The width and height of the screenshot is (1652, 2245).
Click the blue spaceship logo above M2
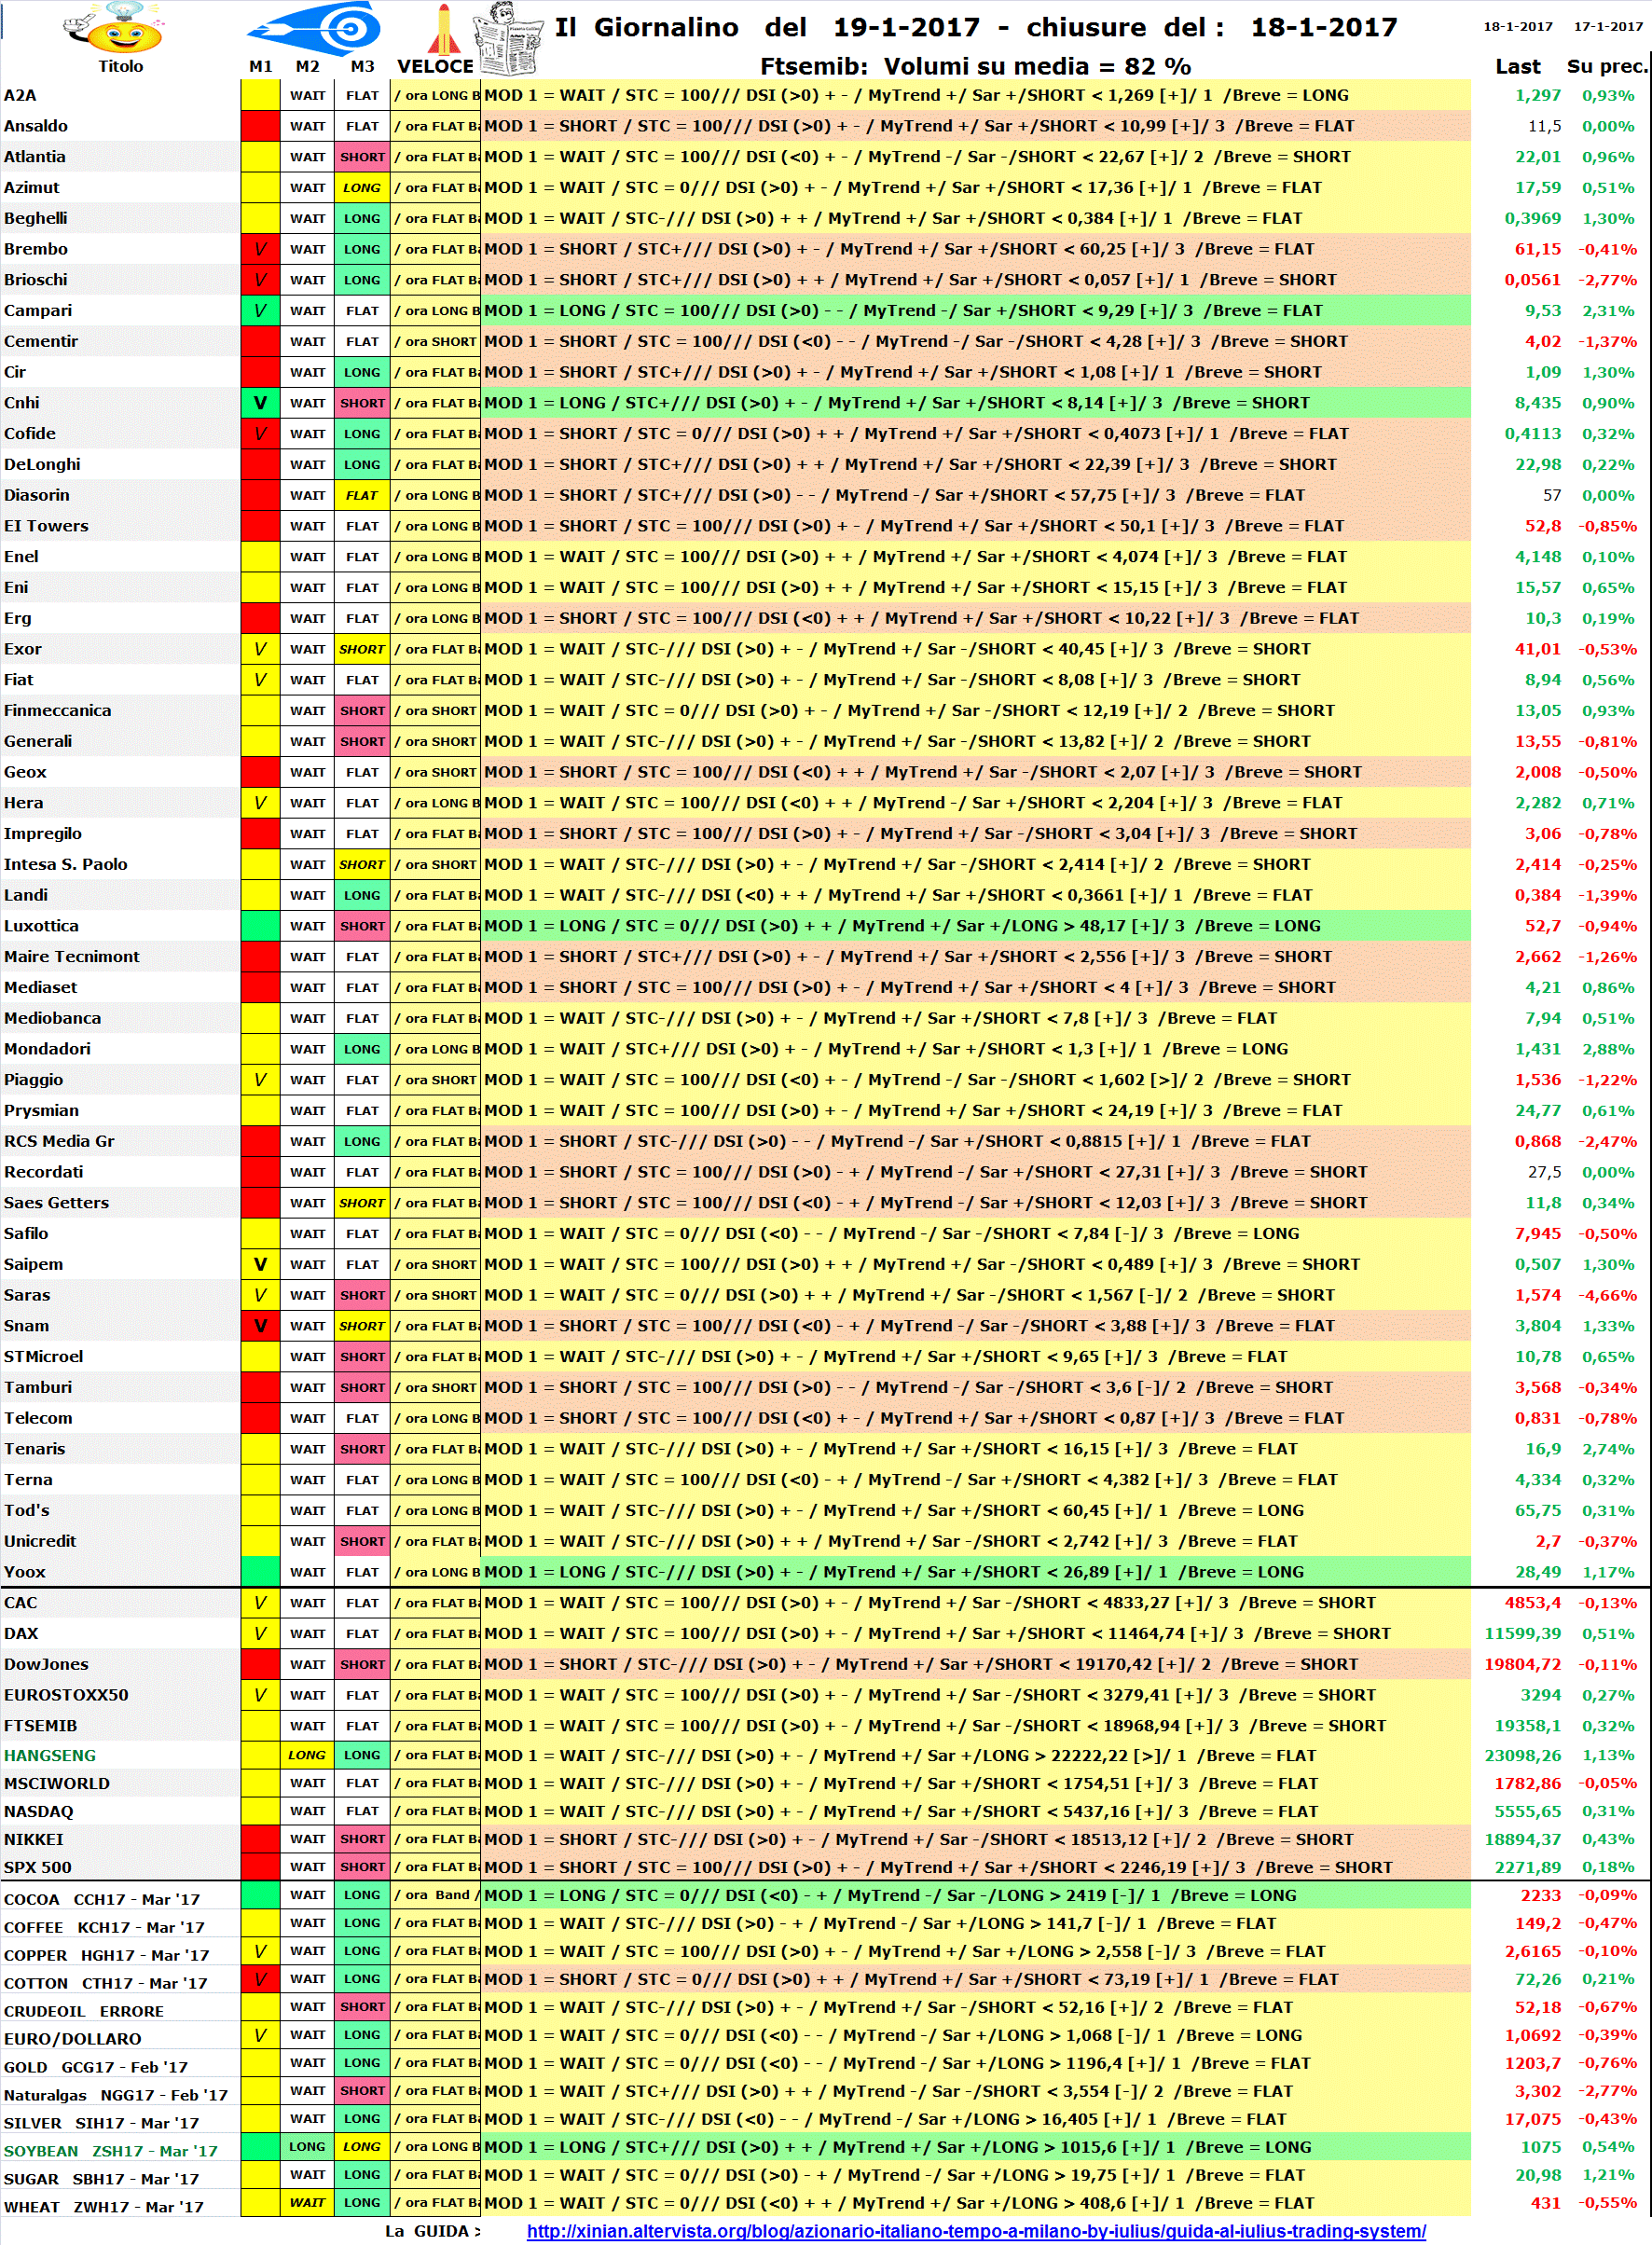click(x=316, y=27)
